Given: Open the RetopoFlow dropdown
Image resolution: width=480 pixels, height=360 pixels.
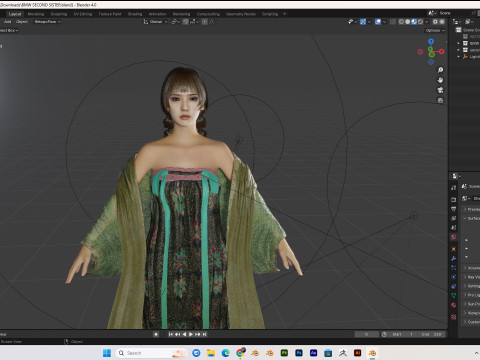Looking at the screenshot, I should pos(48,22).
